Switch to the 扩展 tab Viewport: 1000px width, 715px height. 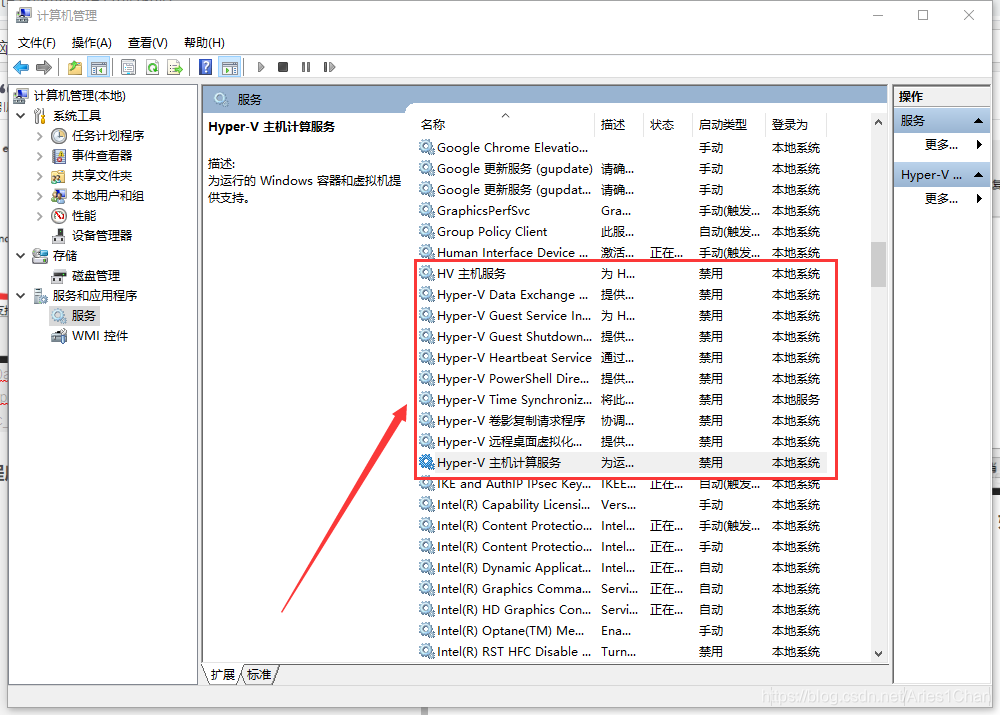pos(223,675)
